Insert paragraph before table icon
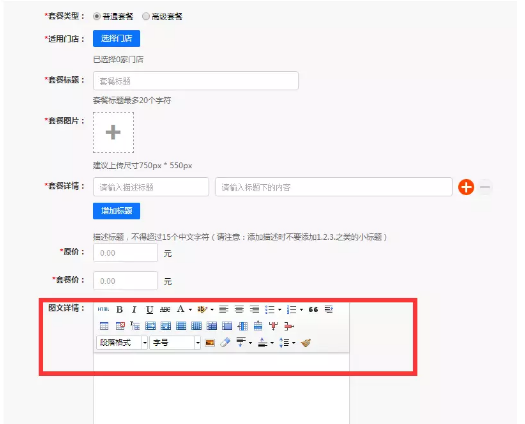Viewport: 525px width, 424px height. (135, 326)
